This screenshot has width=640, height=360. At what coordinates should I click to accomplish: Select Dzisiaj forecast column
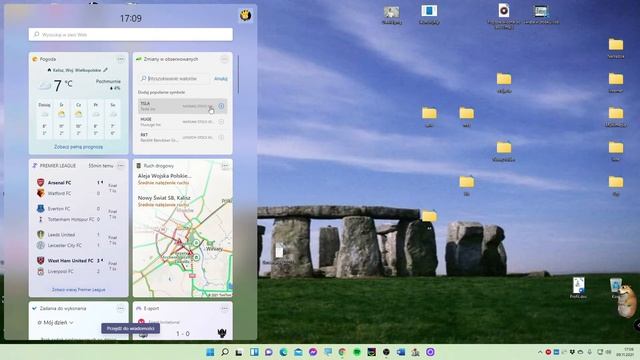pos(44,119)
